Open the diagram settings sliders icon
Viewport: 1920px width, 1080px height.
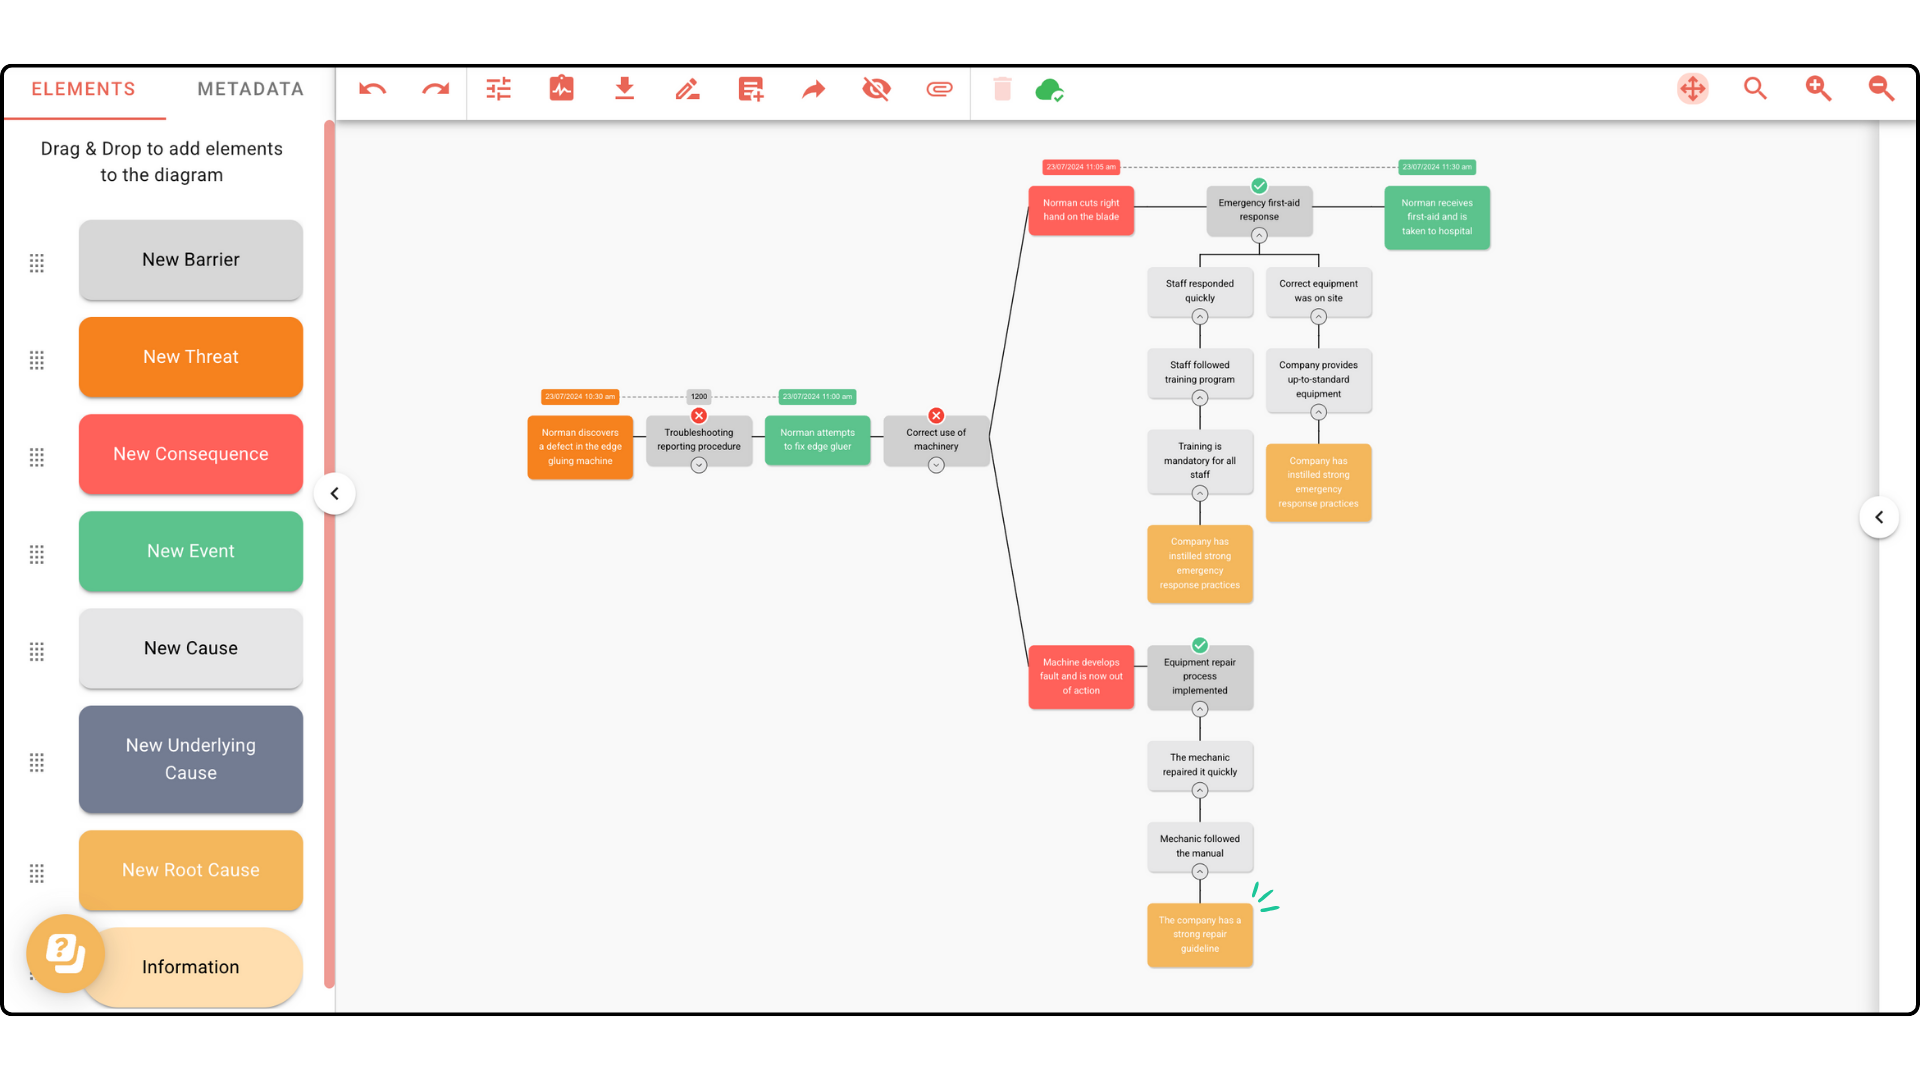coord(498,90)
